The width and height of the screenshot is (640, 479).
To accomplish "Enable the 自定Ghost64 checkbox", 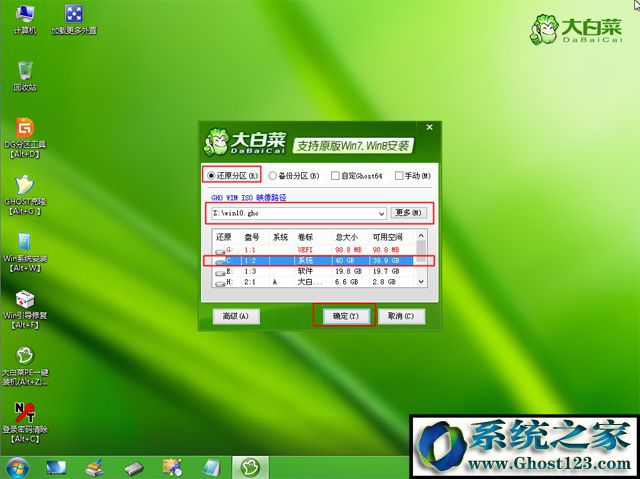I will coord(357,176).
